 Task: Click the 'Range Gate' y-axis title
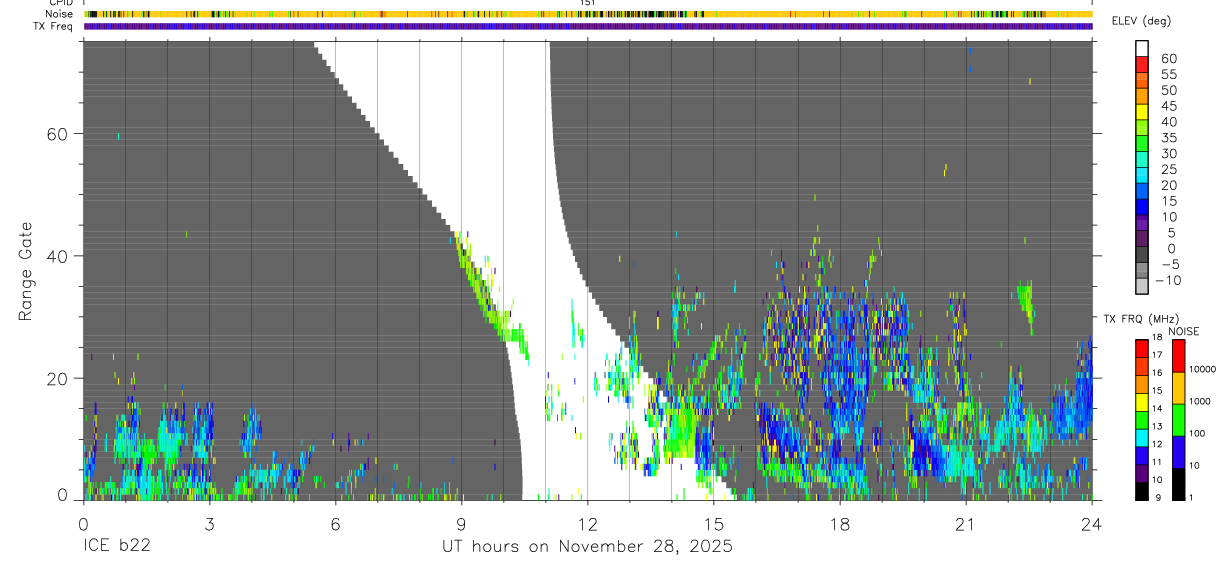[26, 272]
